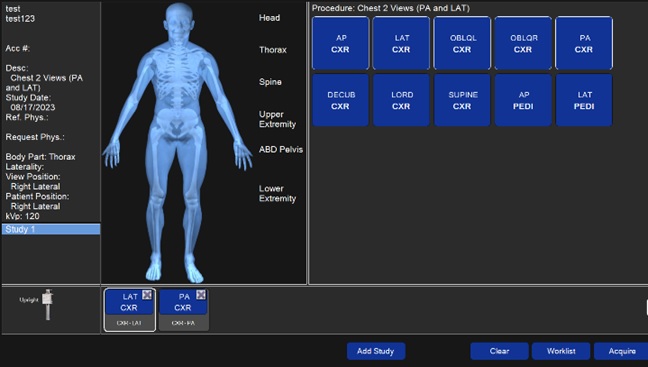Click the procedure title Chest 2 Views

(391, 8)
